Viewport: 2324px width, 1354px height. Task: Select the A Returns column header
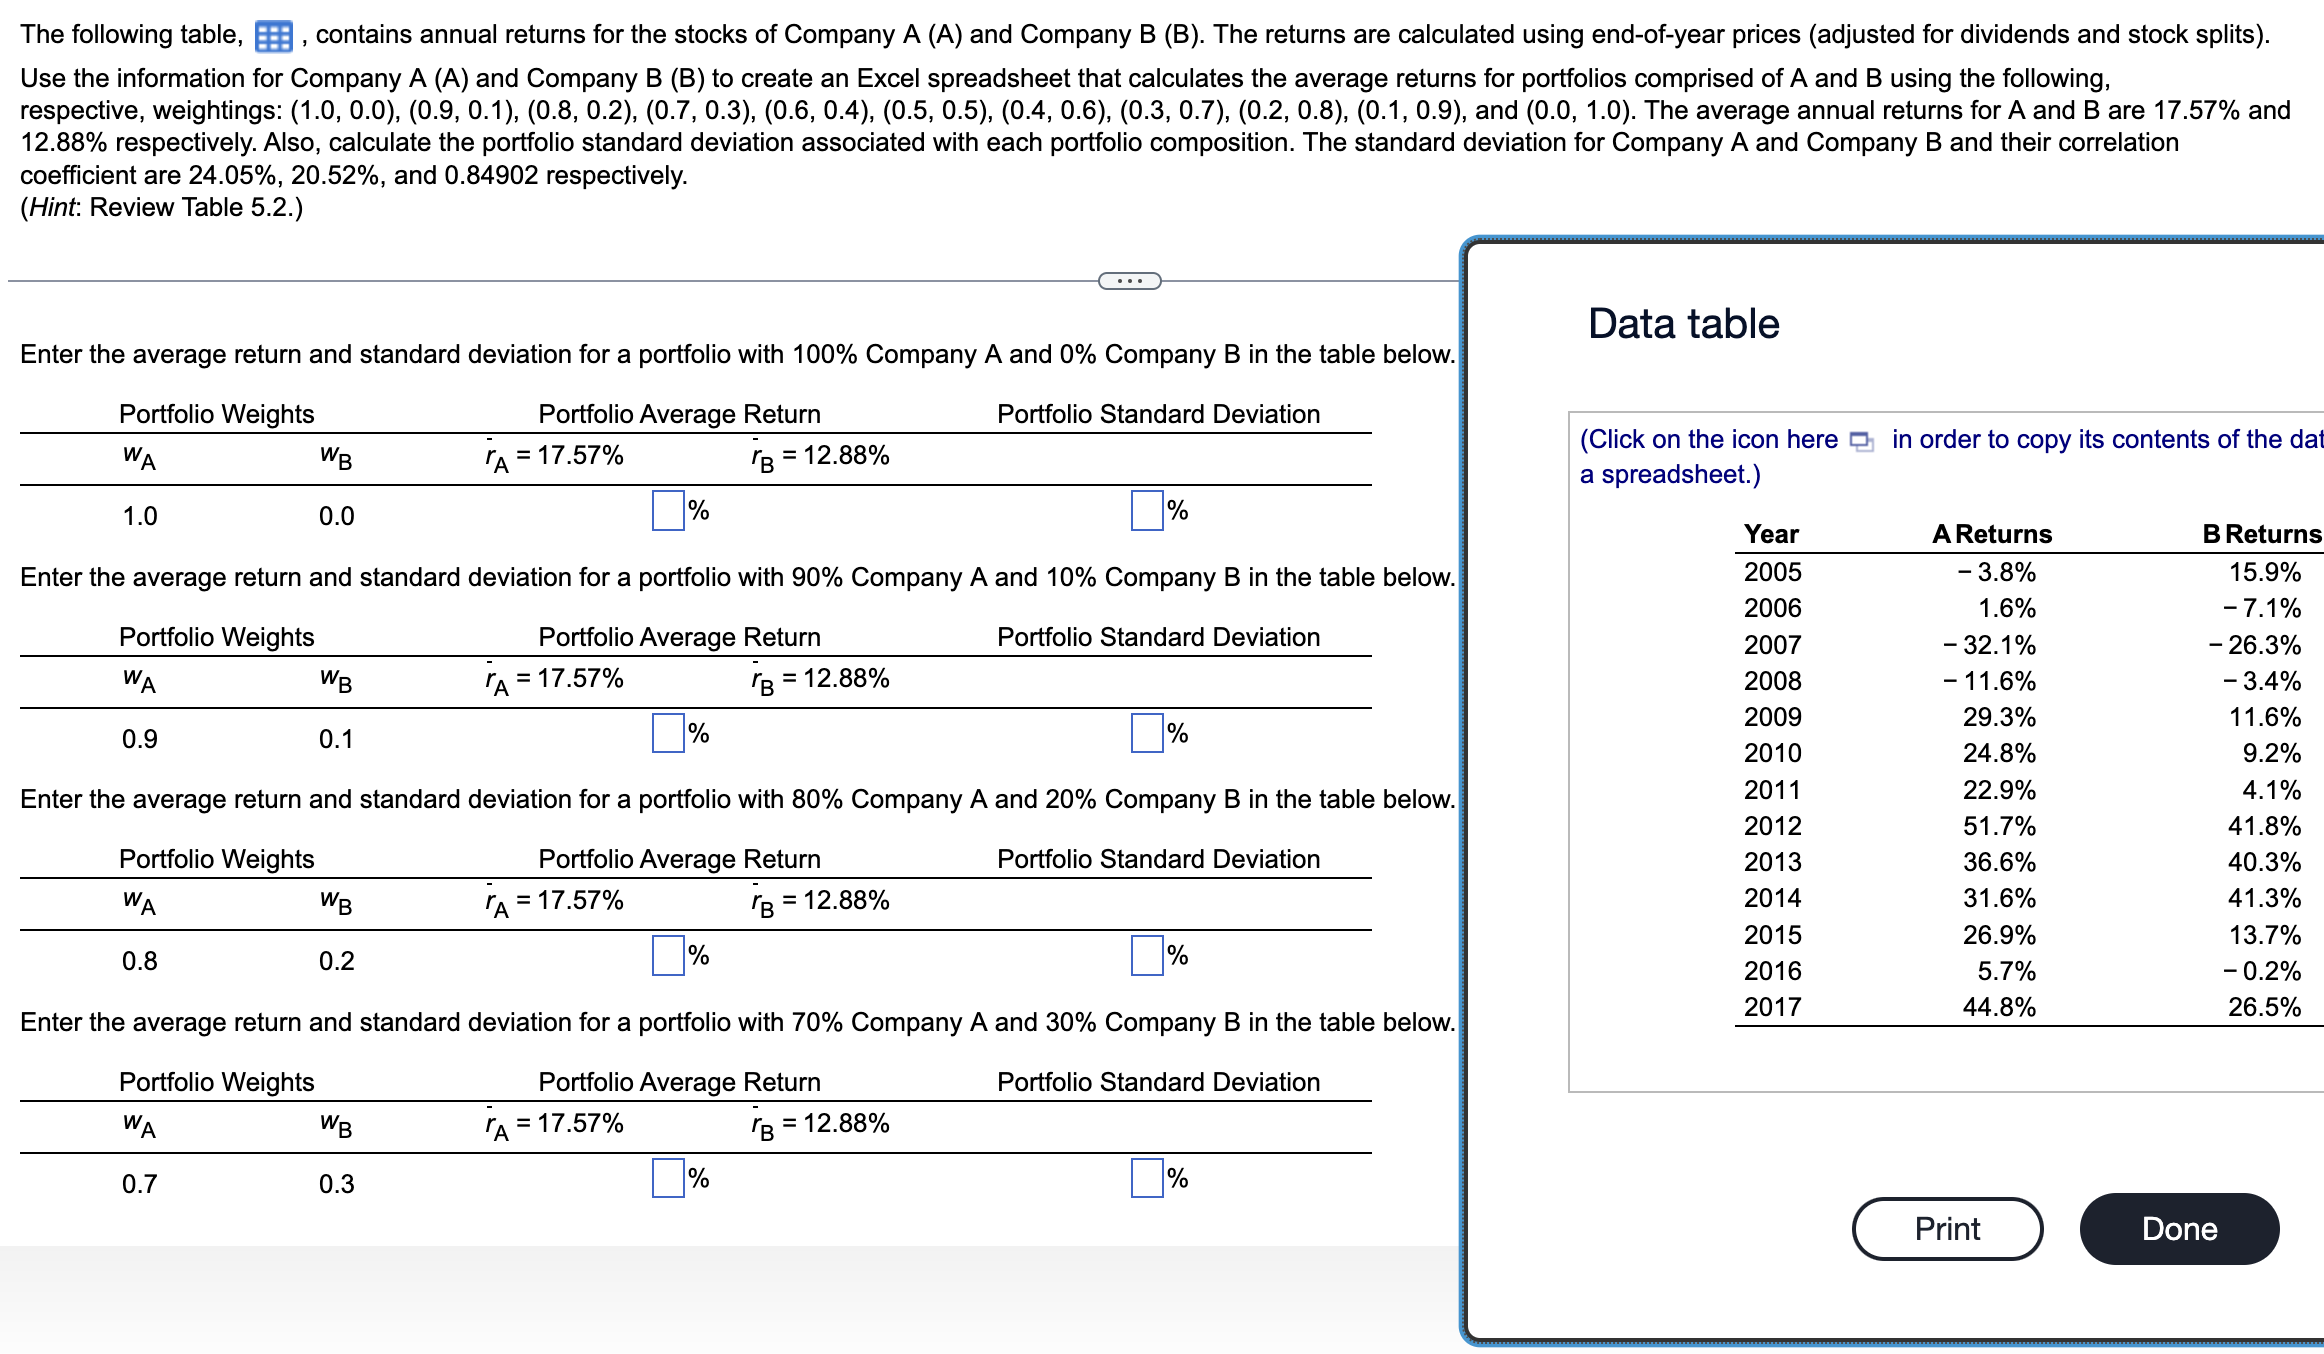tap(1991, 534)
